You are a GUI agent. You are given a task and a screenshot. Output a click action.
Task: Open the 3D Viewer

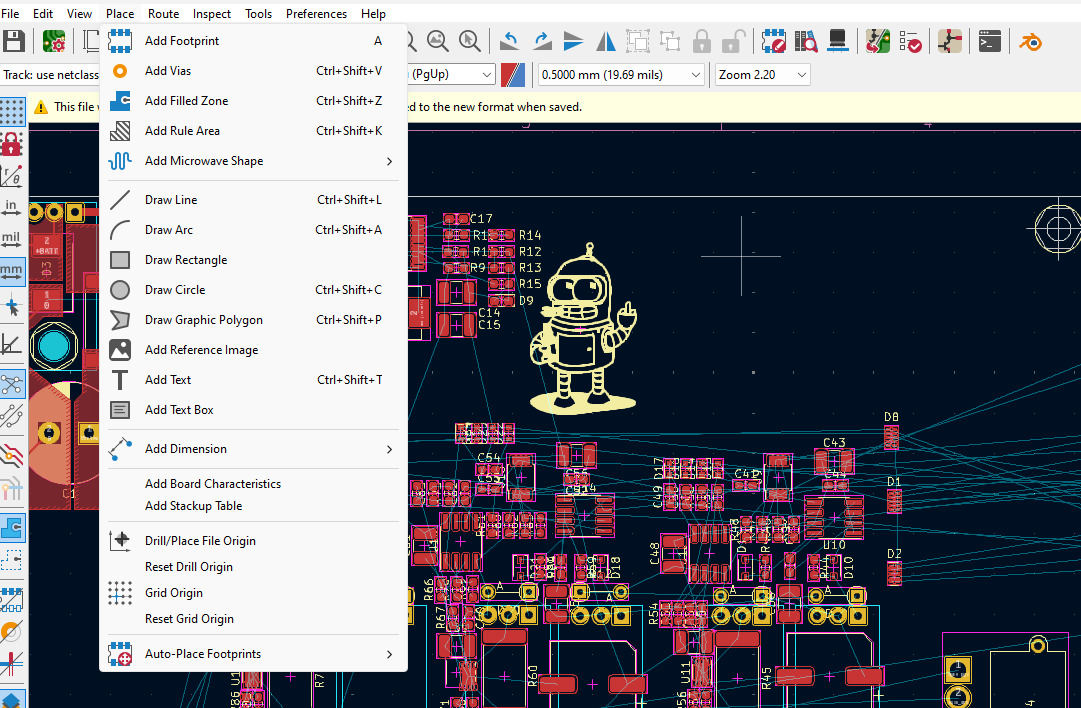[x=838, y=41]
